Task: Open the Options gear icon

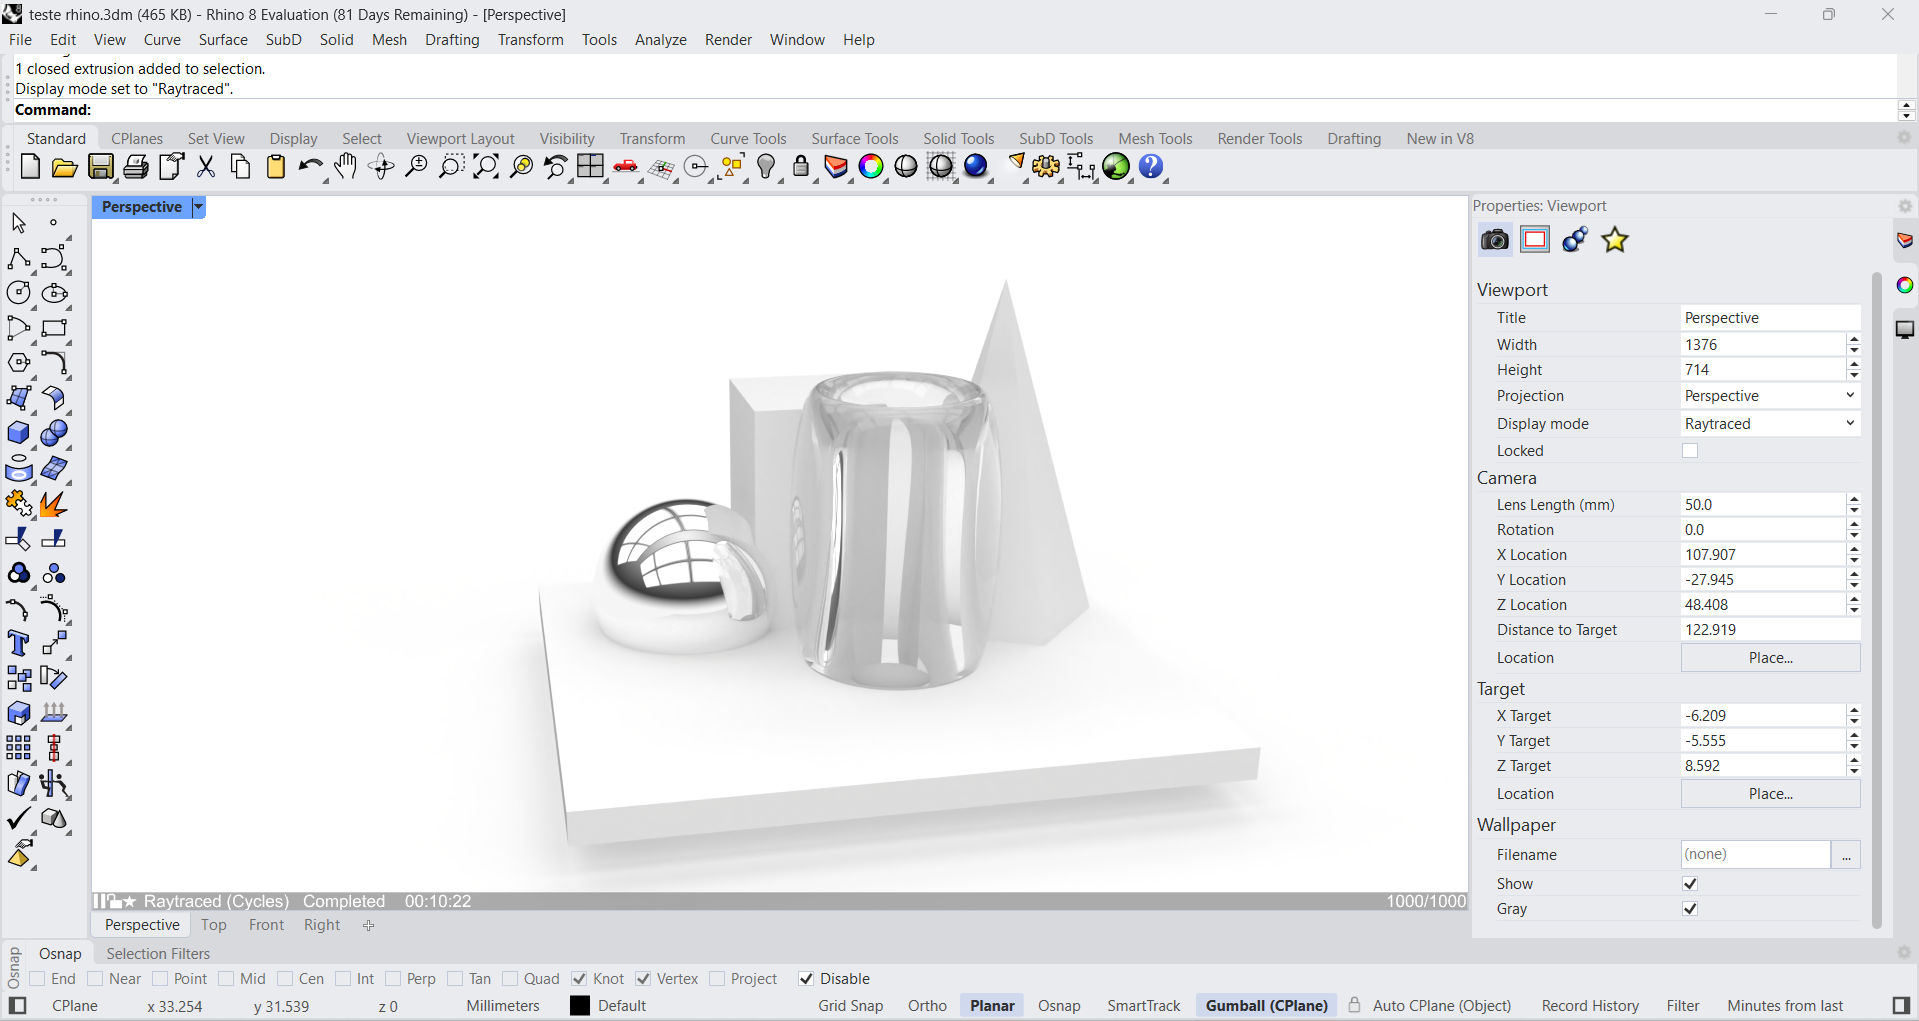Action: pos(1046,167)
